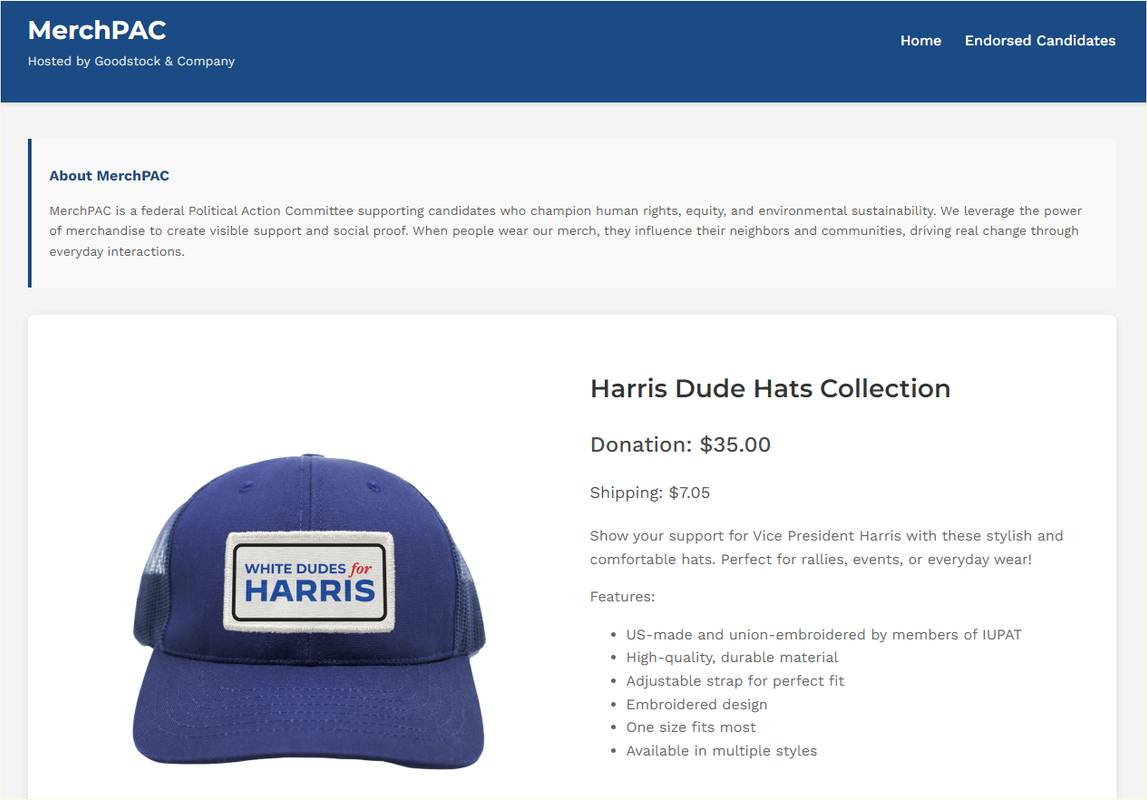The height and width of the screenshot is (800, 1147).
Task: Select the Donation $35.00 price text
Action: pyautogui.click(x=680, y=445)
